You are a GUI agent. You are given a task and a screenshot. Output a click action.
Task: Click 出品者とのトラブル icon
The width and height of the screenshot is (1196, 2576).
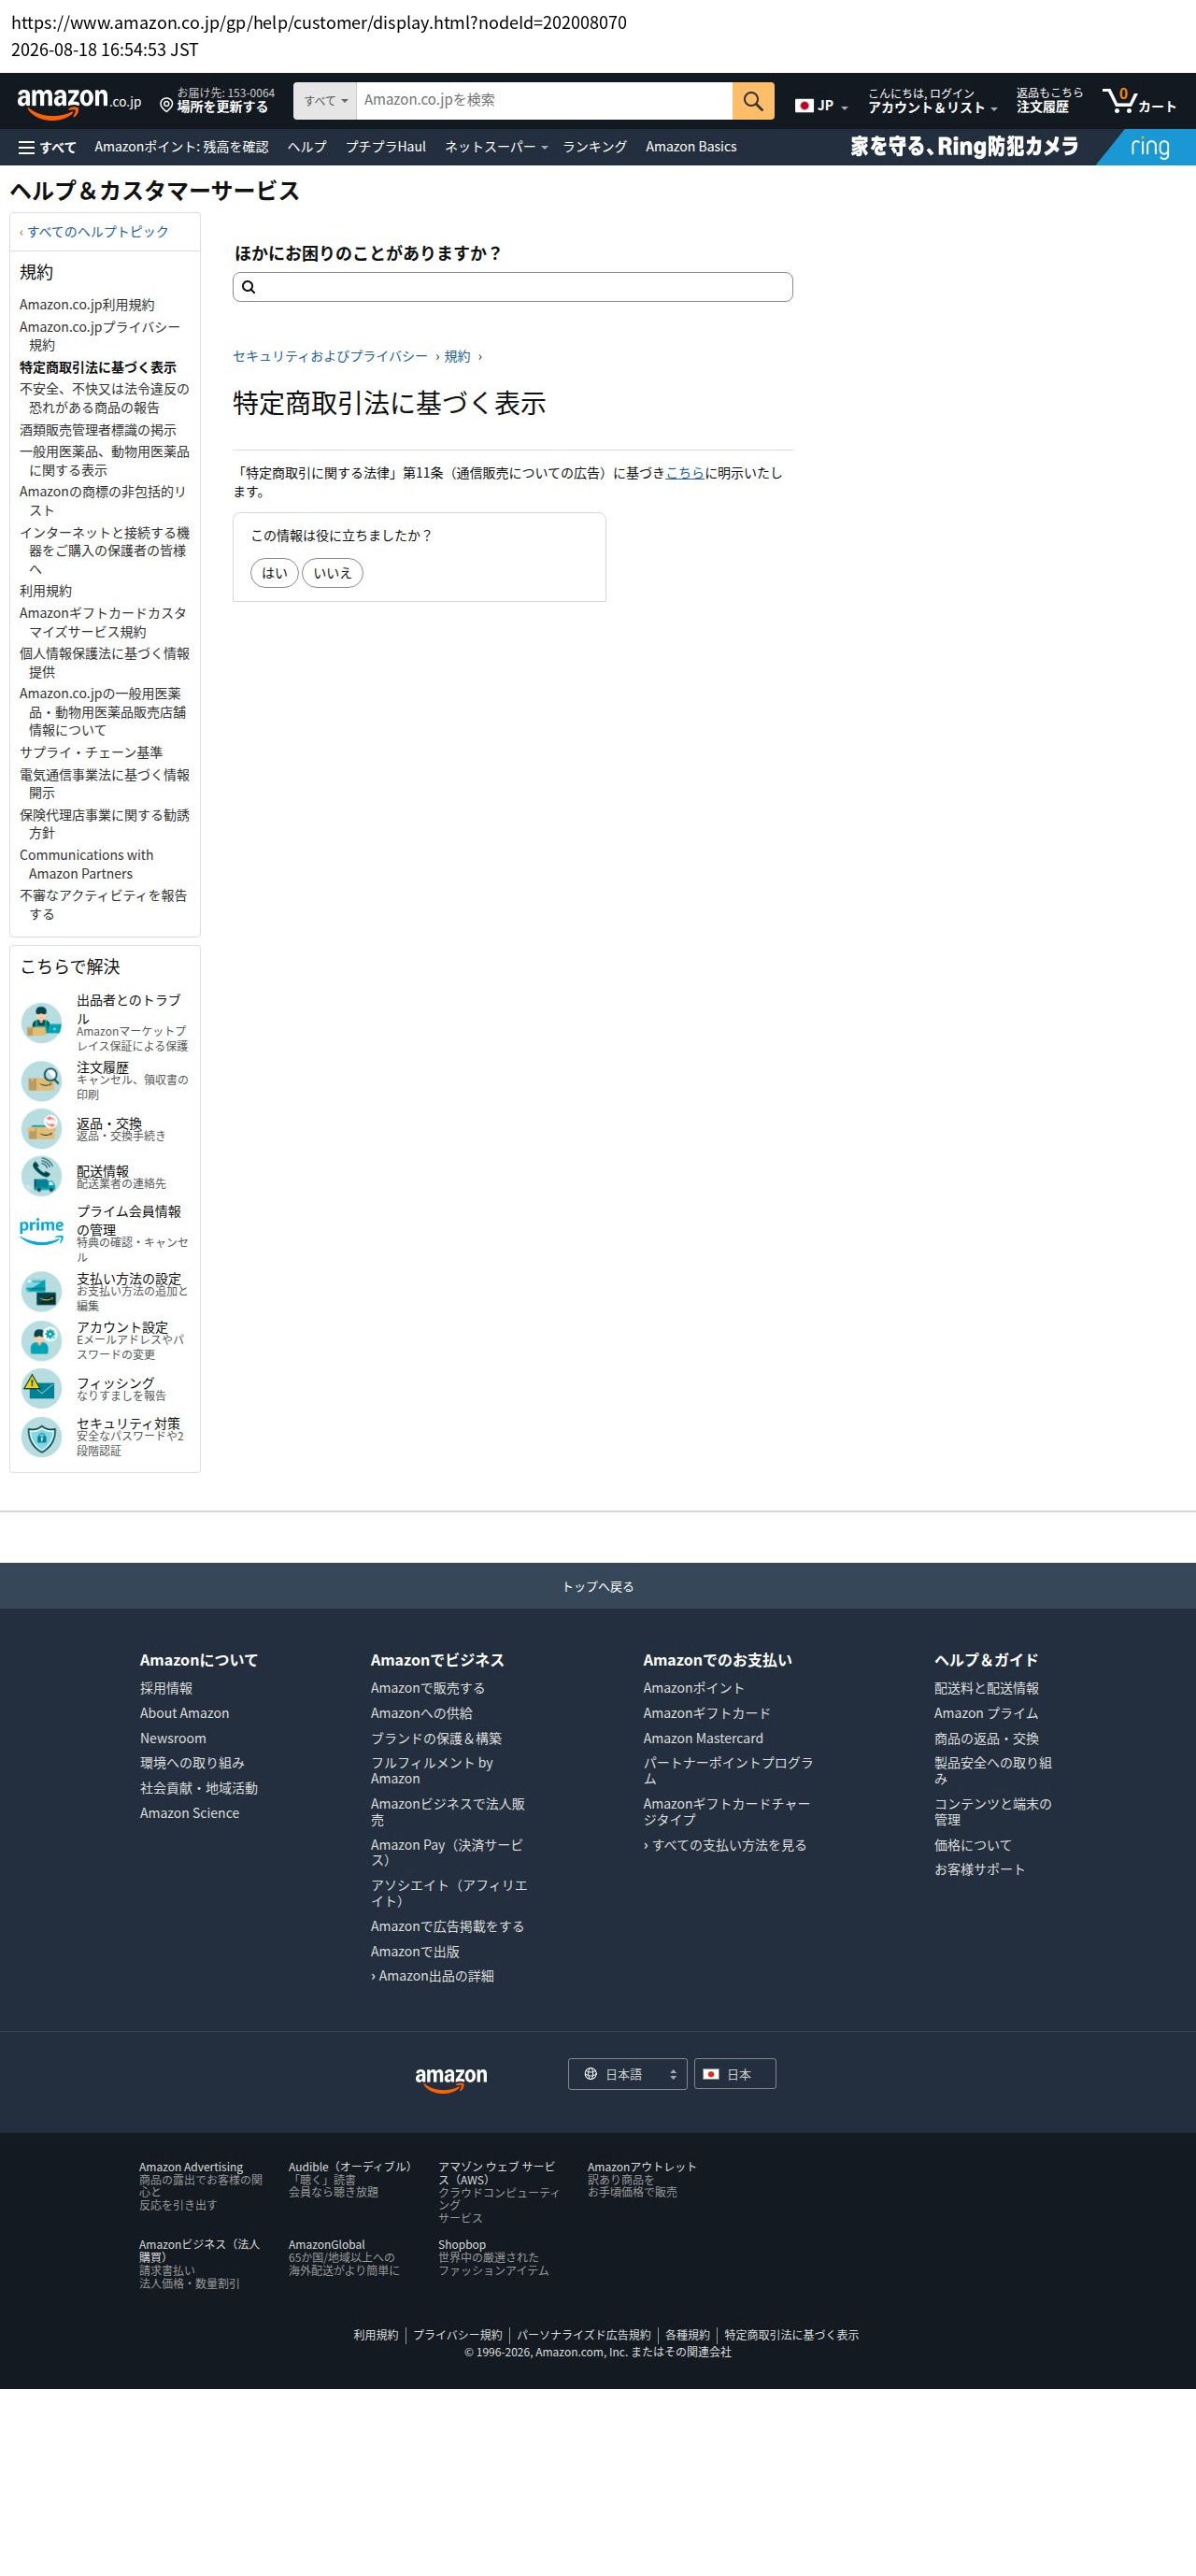(x=41, y=1023)
